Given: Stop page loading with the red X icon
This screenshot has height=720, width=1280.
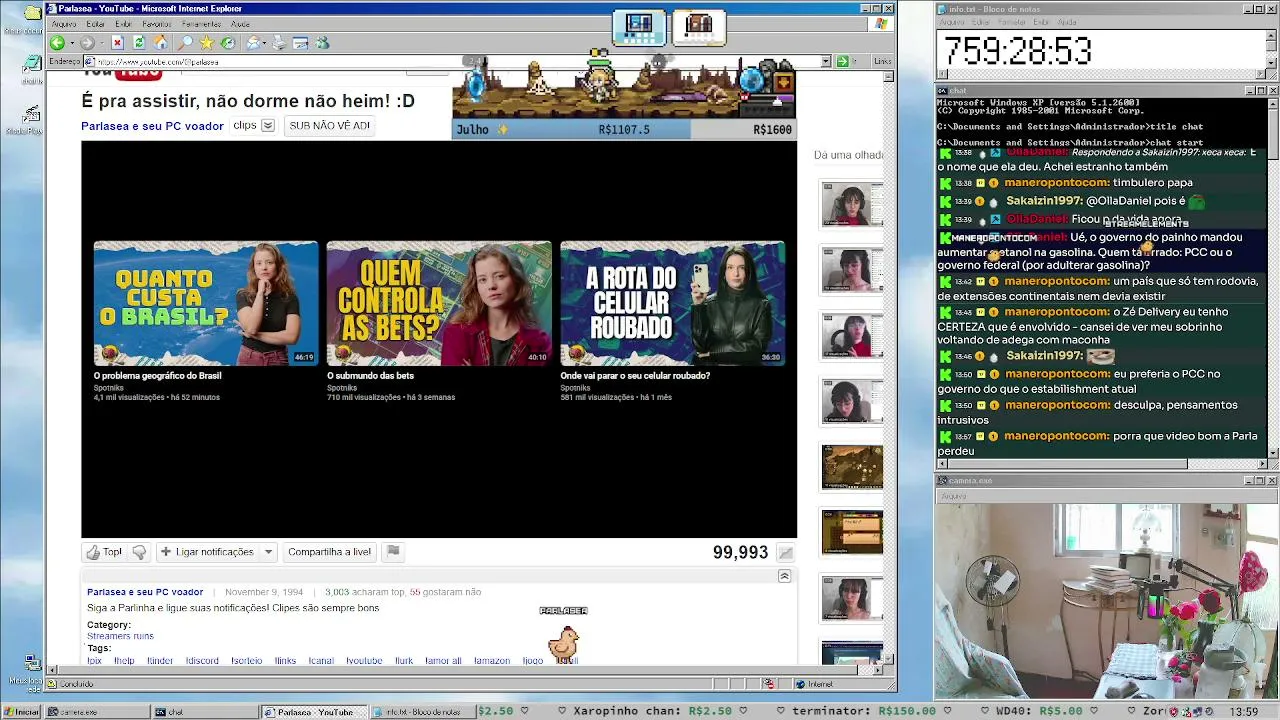Looking at the screenshot, I should coord(117,43).
